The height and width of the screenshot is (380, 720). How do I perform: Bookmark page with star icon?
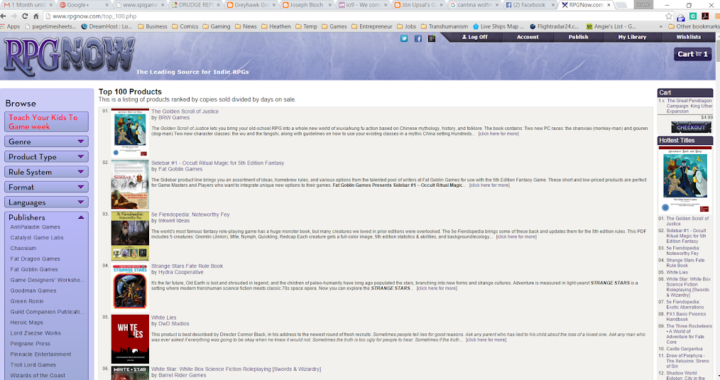pyautogui.click(x=669, y=17)
